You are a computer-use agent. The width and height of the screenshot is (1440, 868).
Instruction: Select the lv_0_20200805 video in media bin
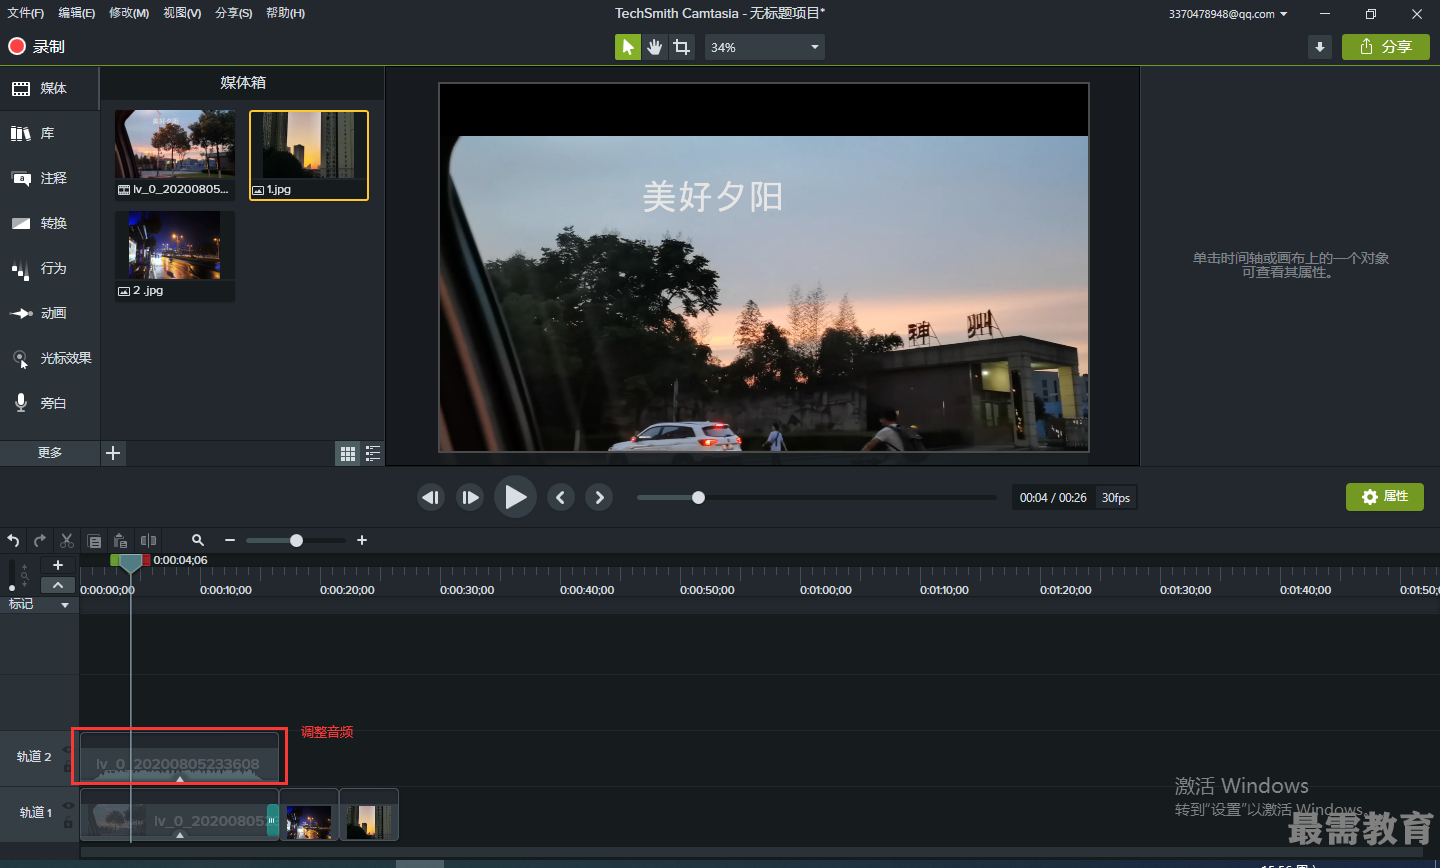(175, 155)
